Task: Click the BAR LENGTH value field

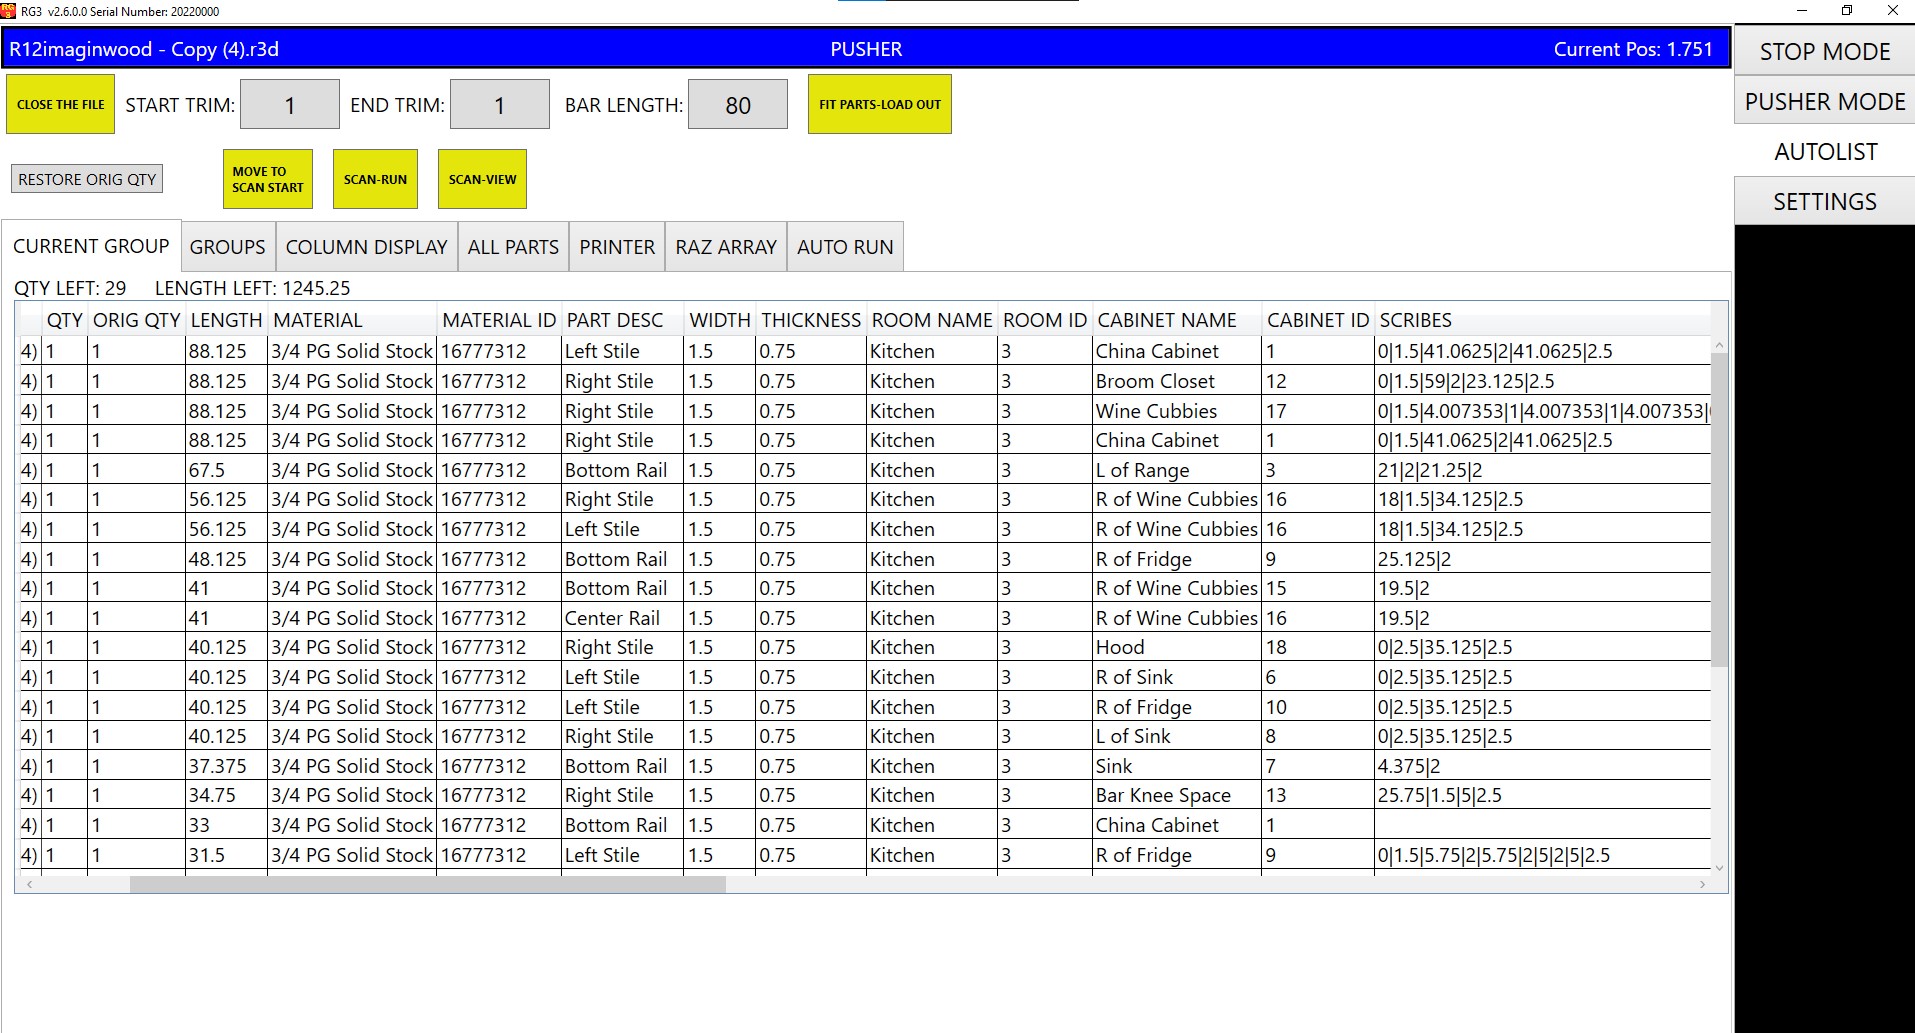Action: click(738, 105)
